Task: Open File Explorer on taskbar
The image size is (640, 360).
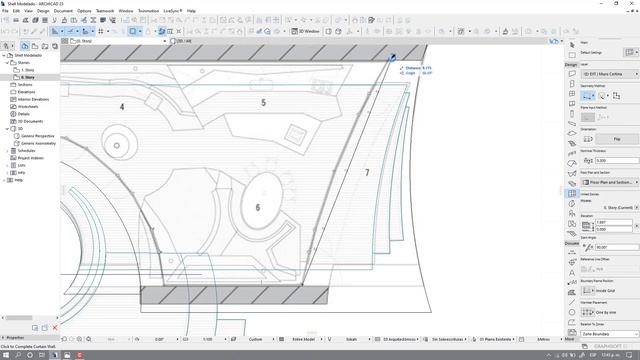Action: [67, 355]
